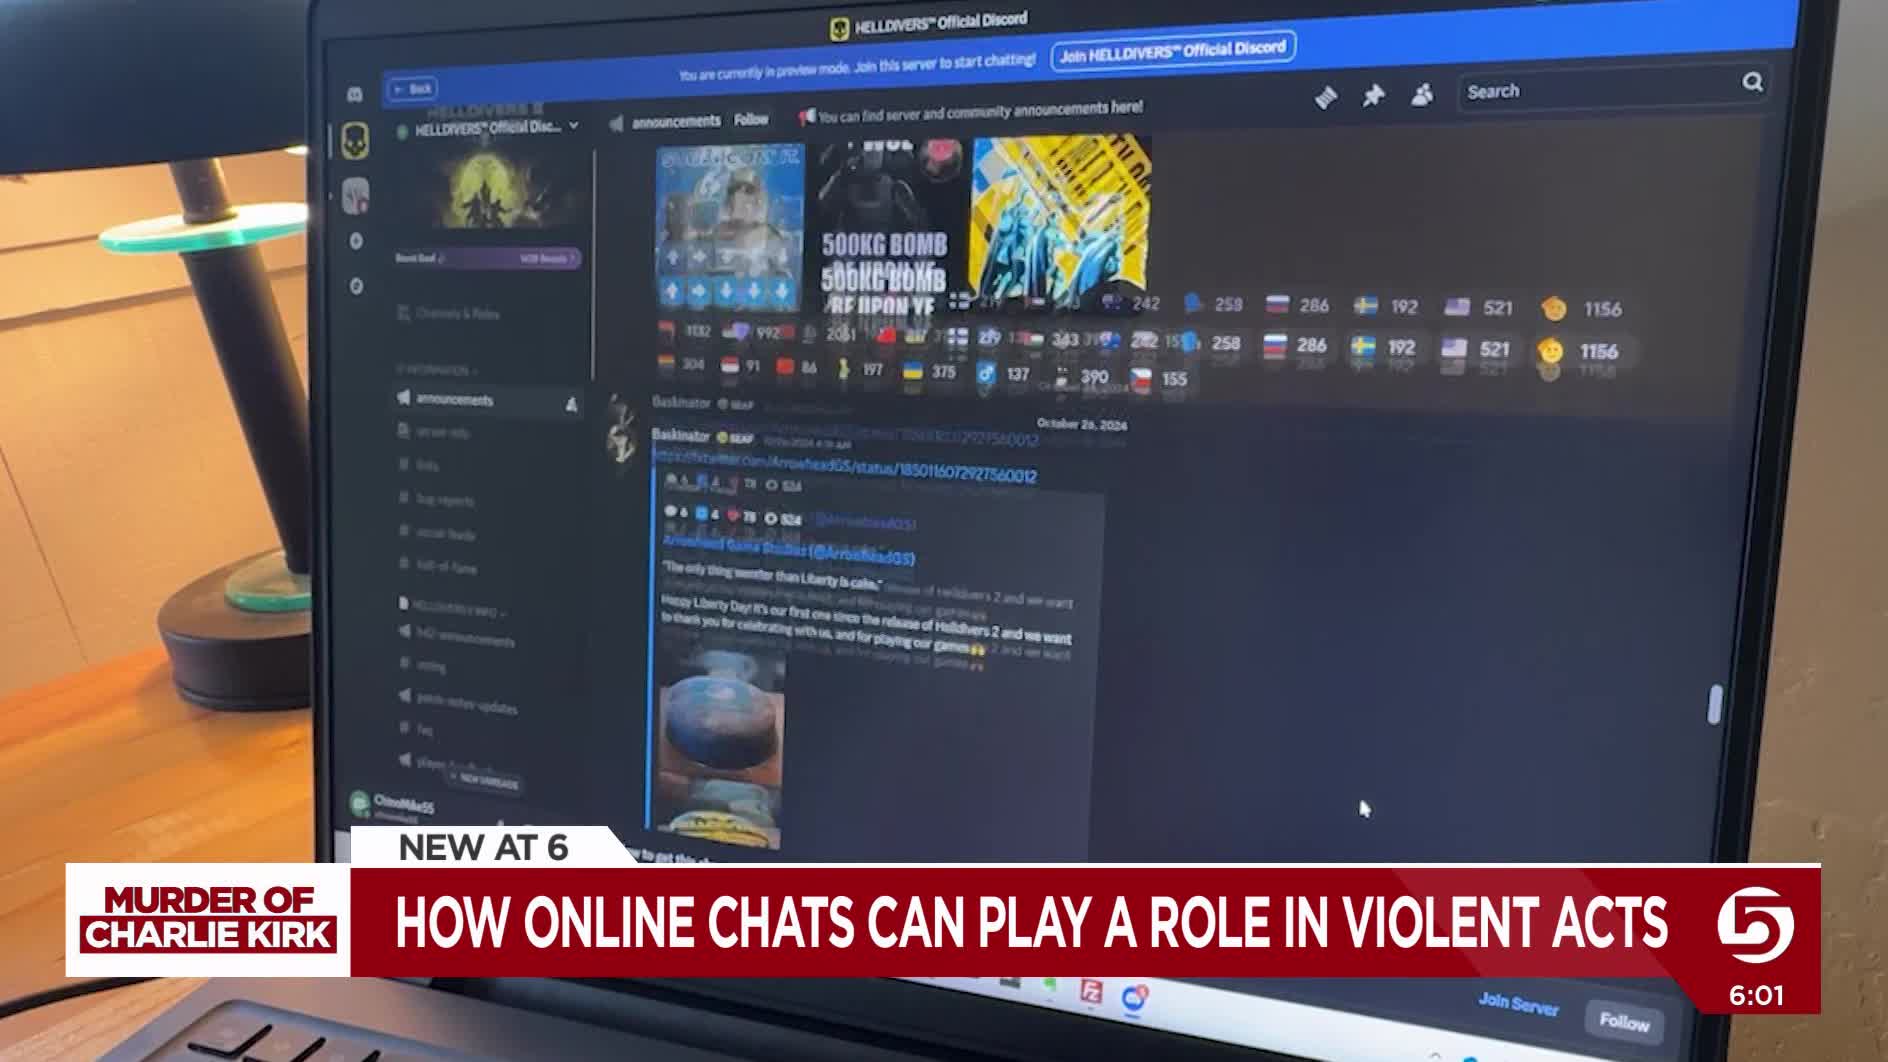
Task: Toggle the member list people icon
Action: click(1421, 94)
